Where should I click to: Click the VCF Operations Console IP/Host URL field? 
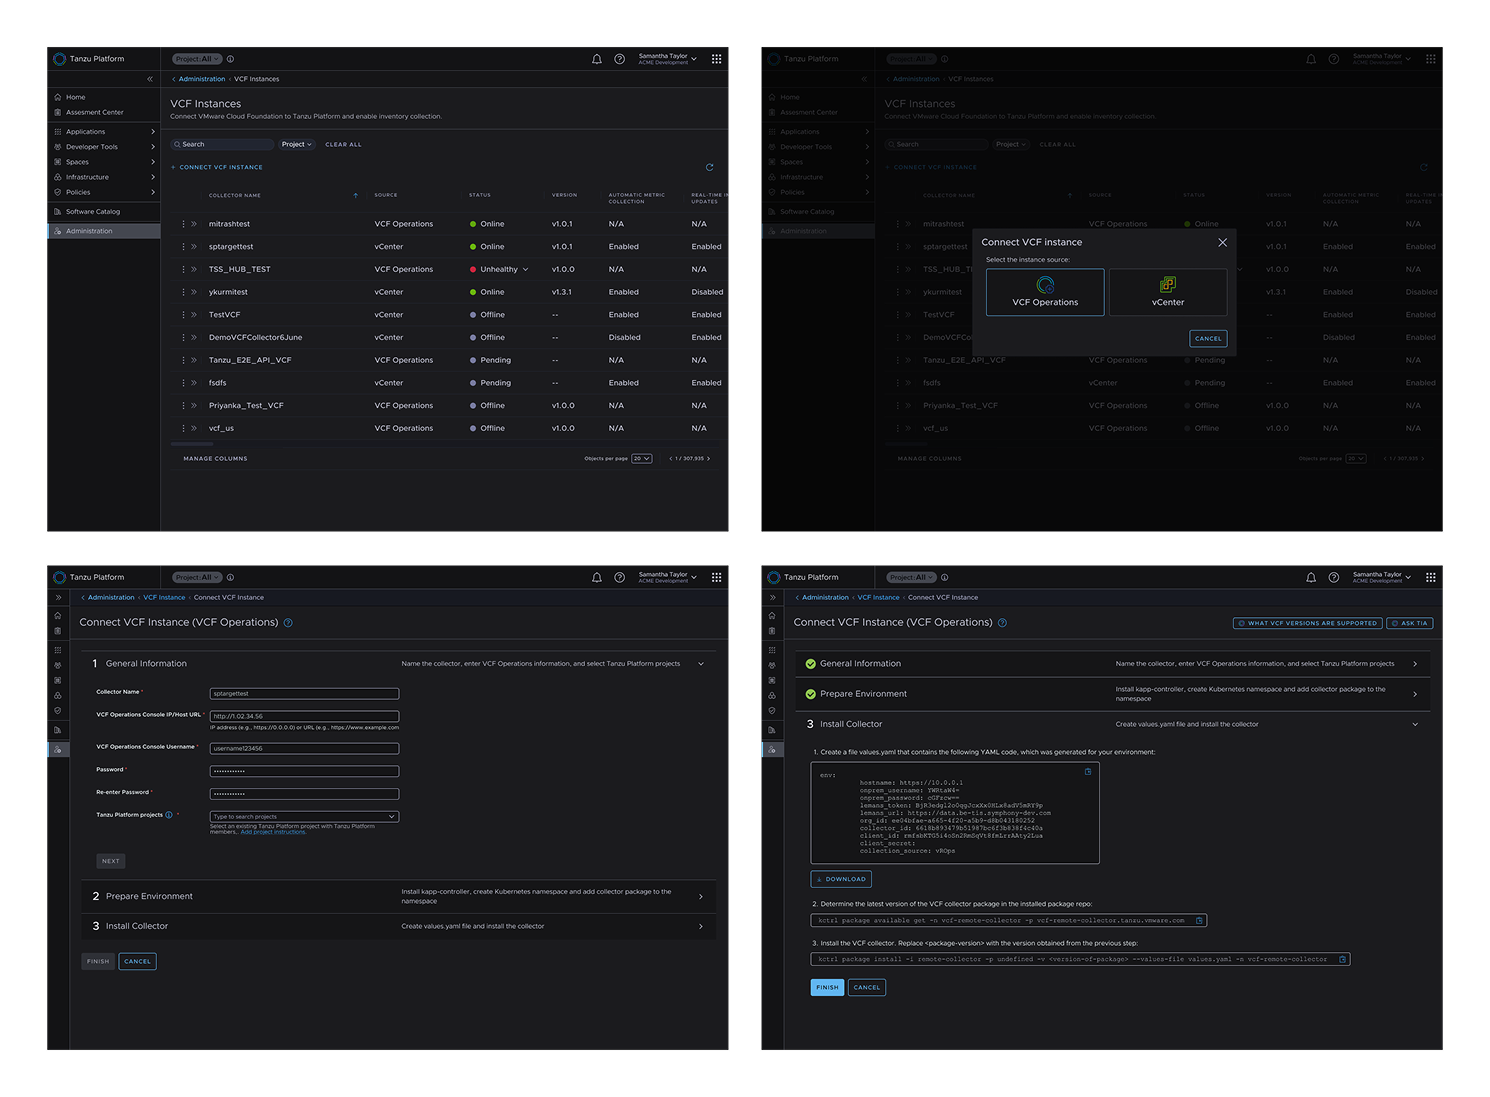[304, 716]
